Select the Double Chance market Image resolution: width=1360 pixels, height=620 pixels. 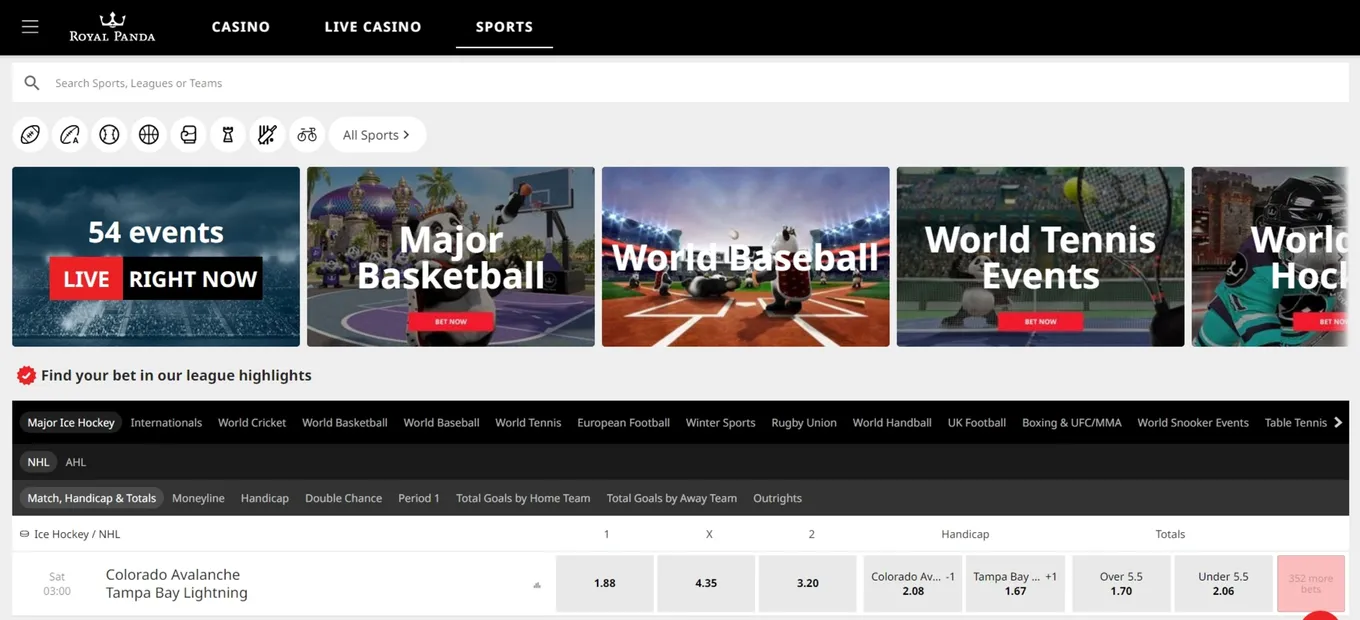pos(343,498)
